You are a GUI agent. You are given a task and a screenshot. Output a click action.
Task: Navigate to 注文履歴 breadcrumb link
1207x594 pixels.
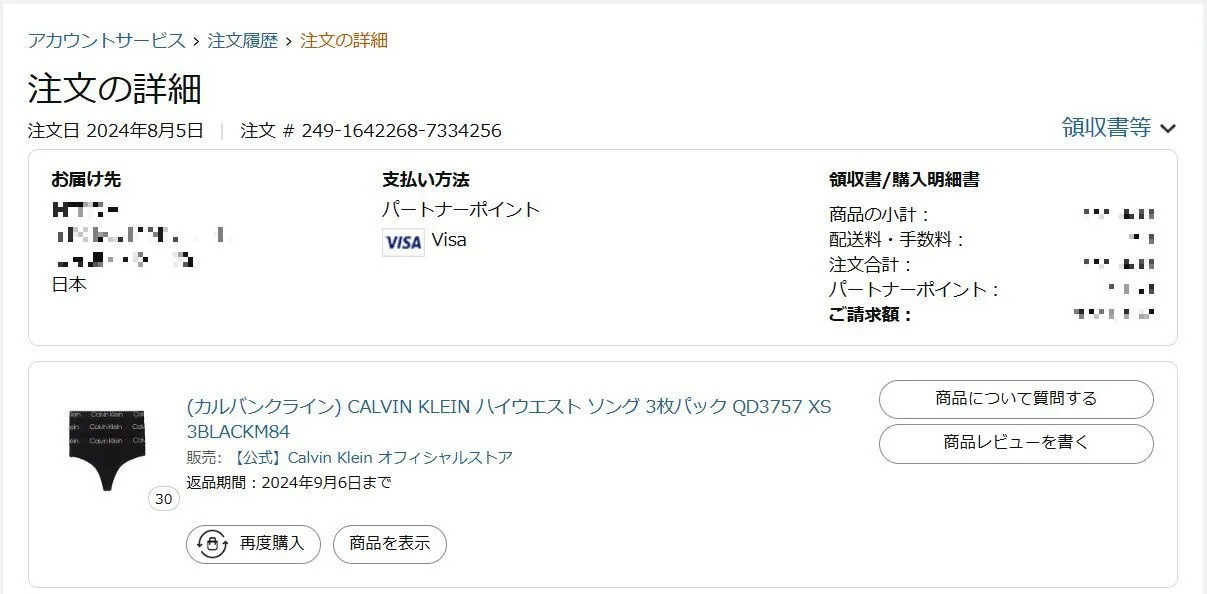(x=242, y=41)
